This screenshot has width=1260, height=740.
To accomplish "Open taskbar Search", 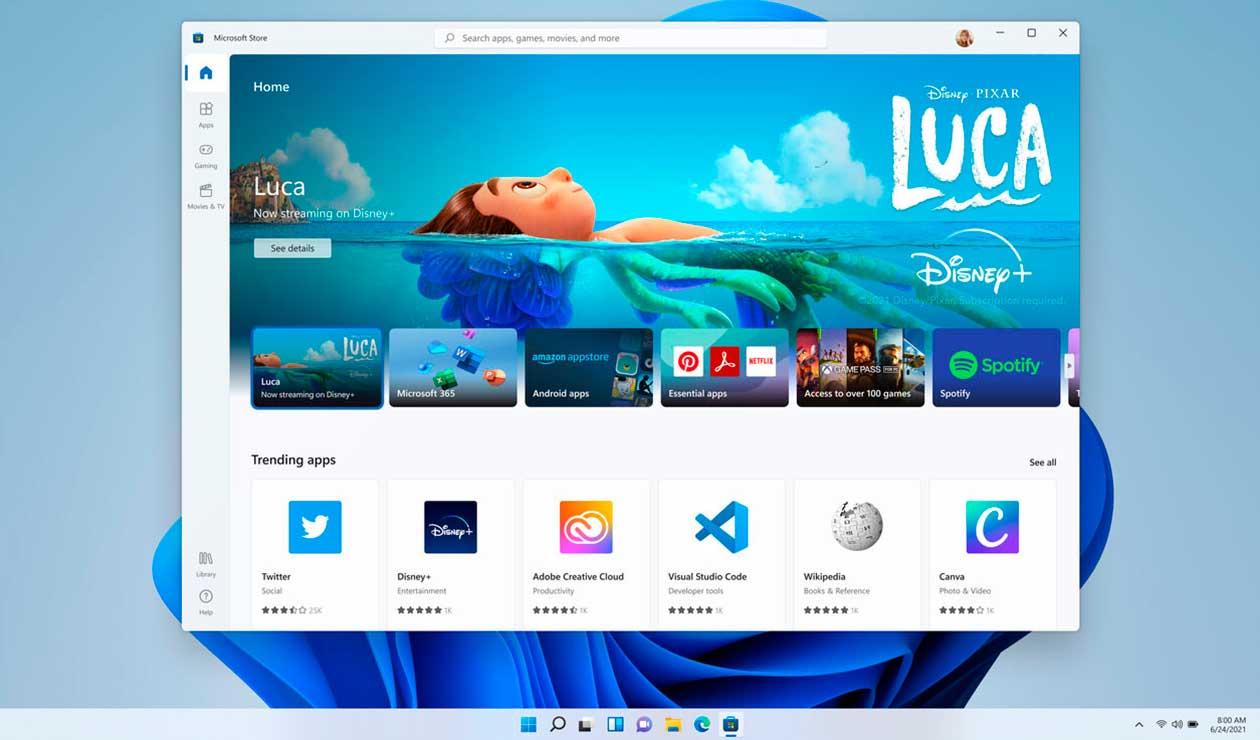I will pos(558,724).
